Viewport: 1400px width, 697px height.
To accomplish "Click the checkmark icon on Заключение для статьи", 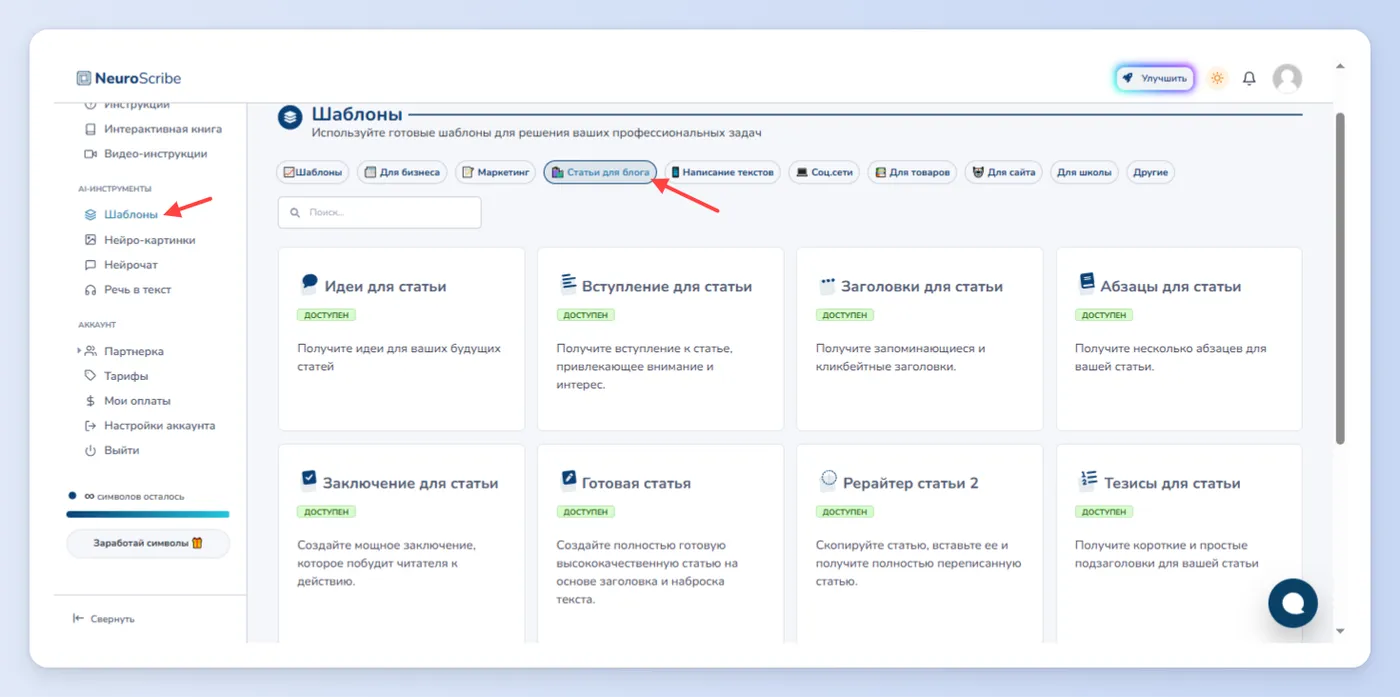I will click(308, 480).
